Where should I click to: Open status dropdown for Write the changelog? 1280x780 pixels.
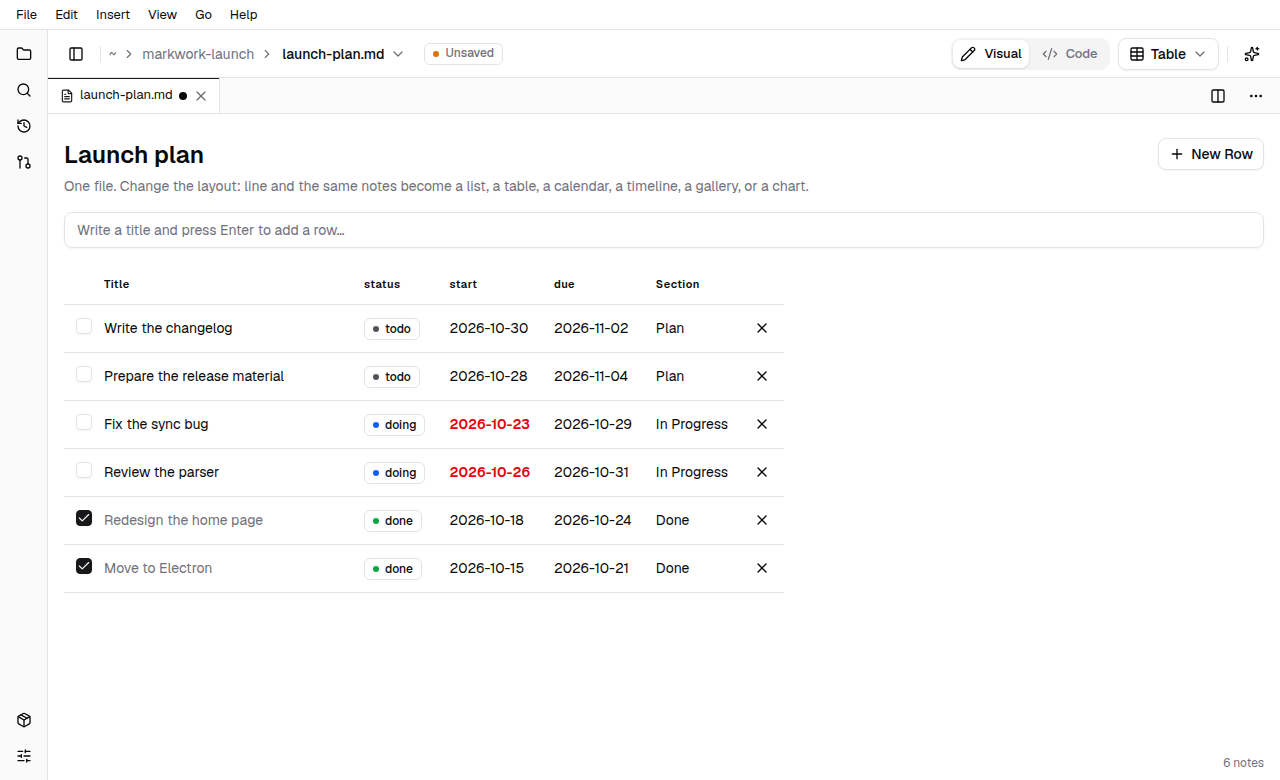coord(392,329)
